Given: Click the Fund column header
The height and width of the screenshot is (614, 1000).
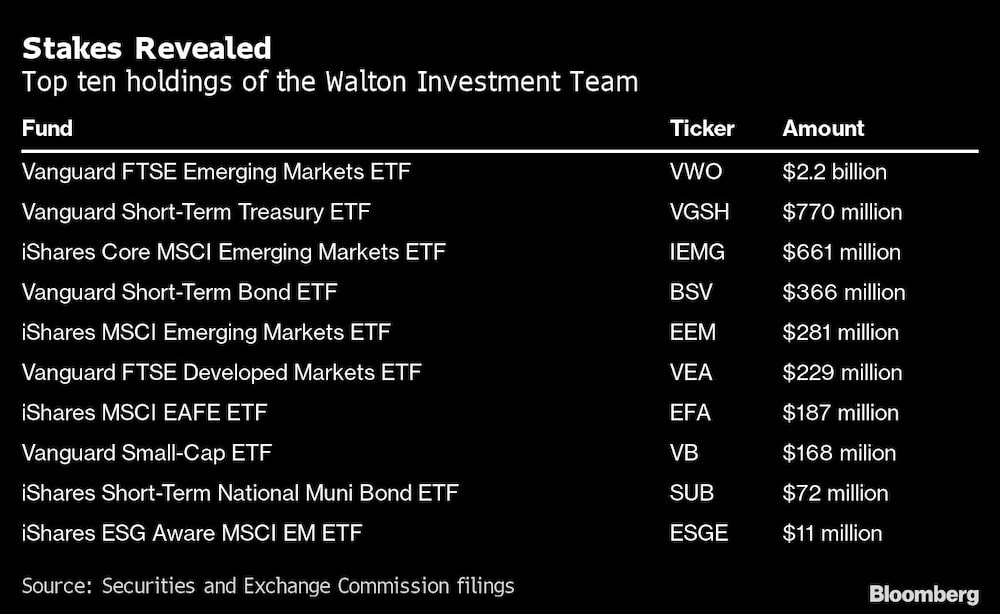Looking at the screenshot, I should (47, 128).
